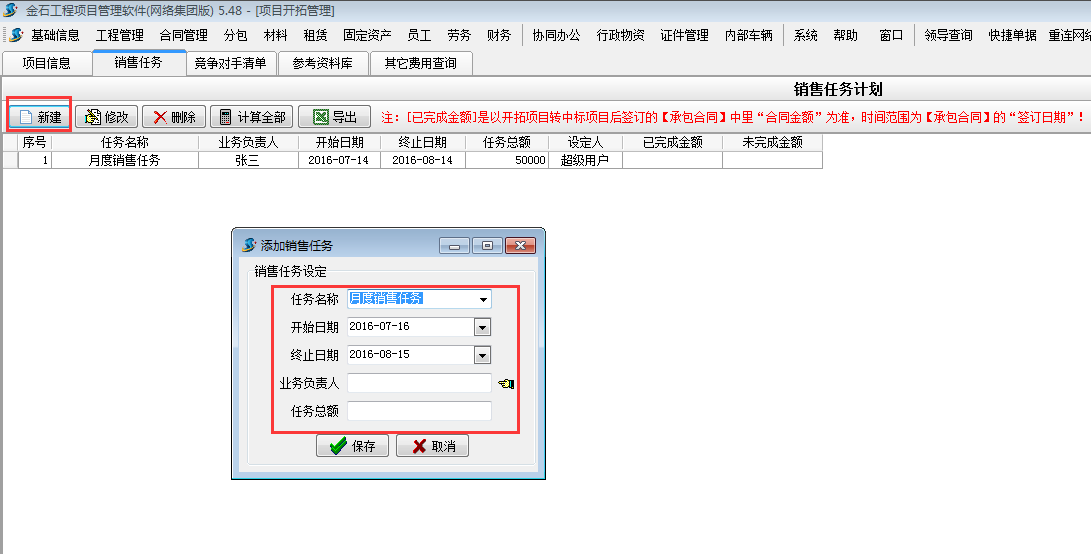Screen dimensions: 1091x554
Task: Open the 终止日期 date picker dropdown
Action: [x=482, y=355]
